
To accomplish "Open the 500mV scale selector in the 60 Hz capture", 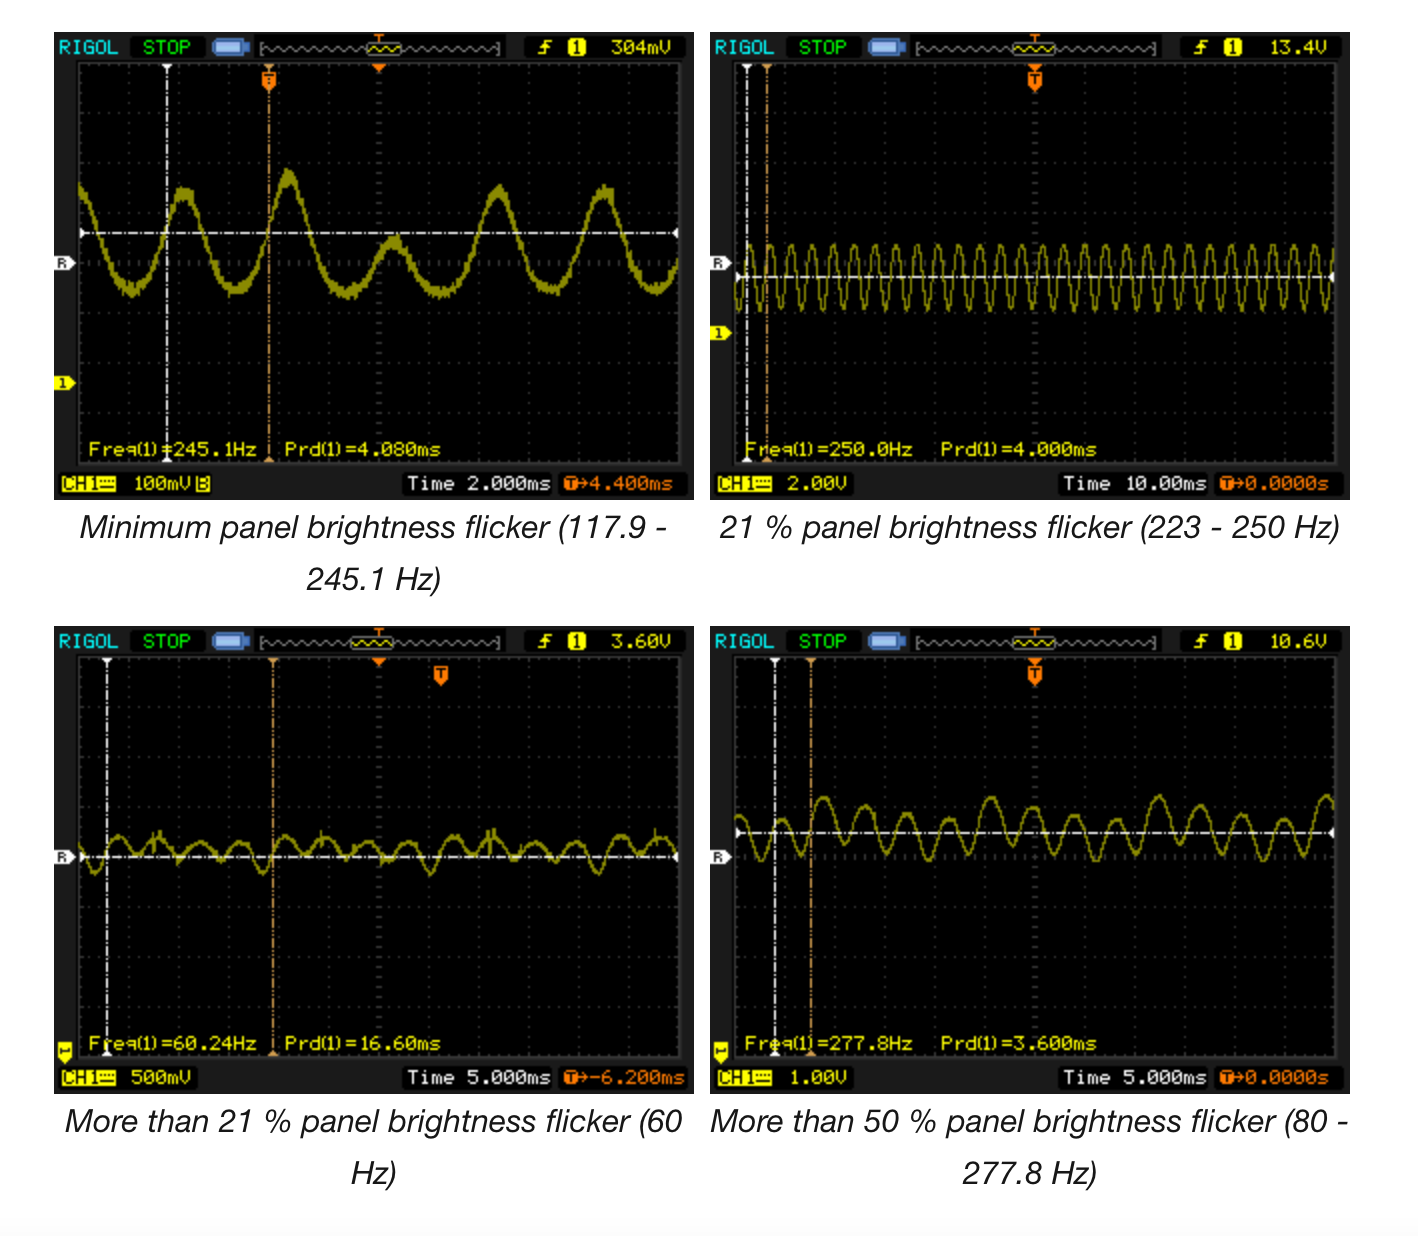I will pos(160,1077).
